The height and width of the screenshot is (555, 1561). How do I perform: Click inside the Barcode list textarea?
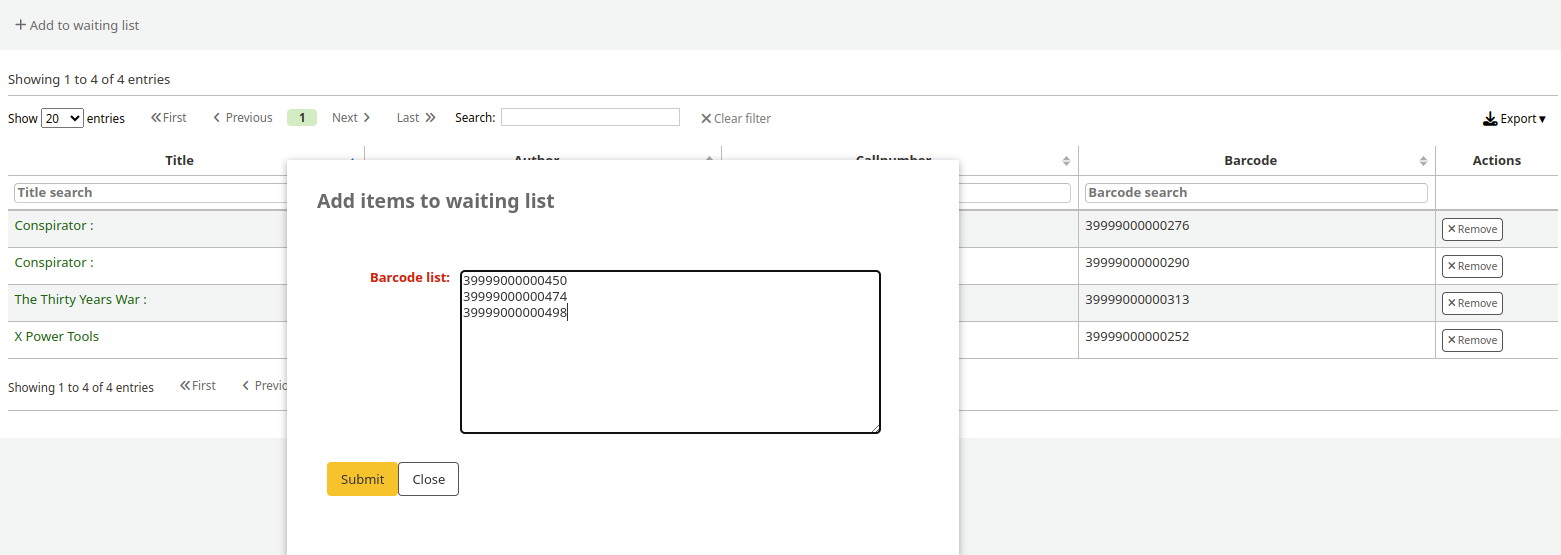[x=670, y=370]
